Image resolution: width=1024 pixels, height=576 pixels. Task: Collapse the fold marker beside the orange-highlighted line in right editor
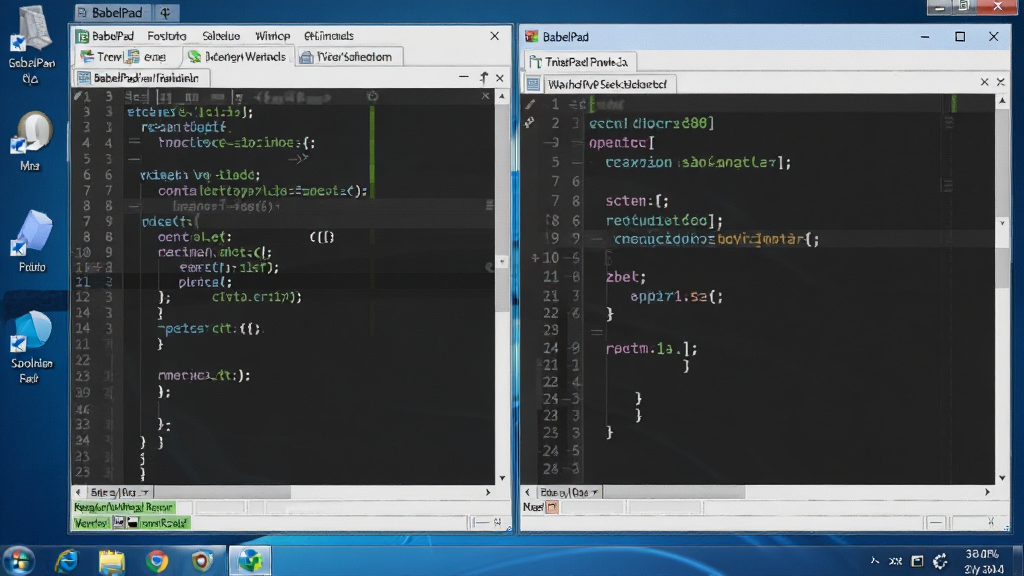pos(597,239)
